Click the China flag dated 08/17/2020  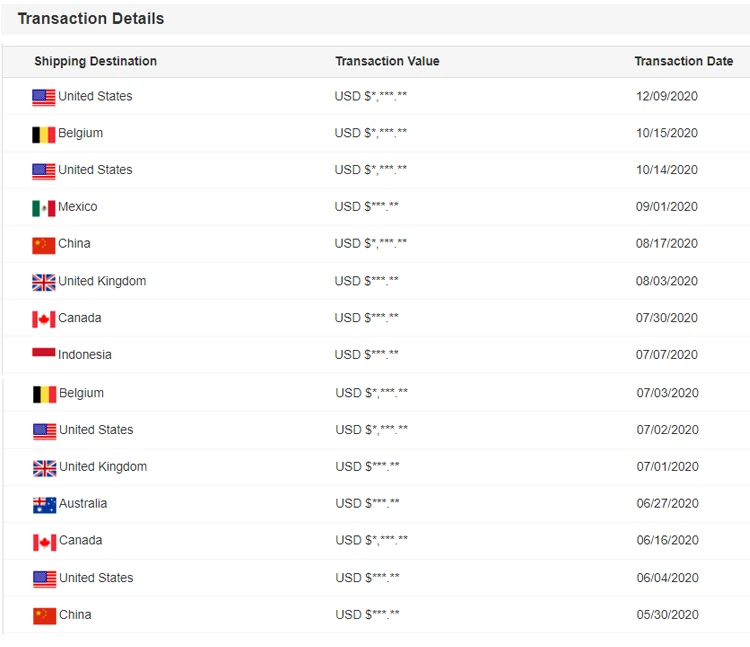tap(43, 245)
